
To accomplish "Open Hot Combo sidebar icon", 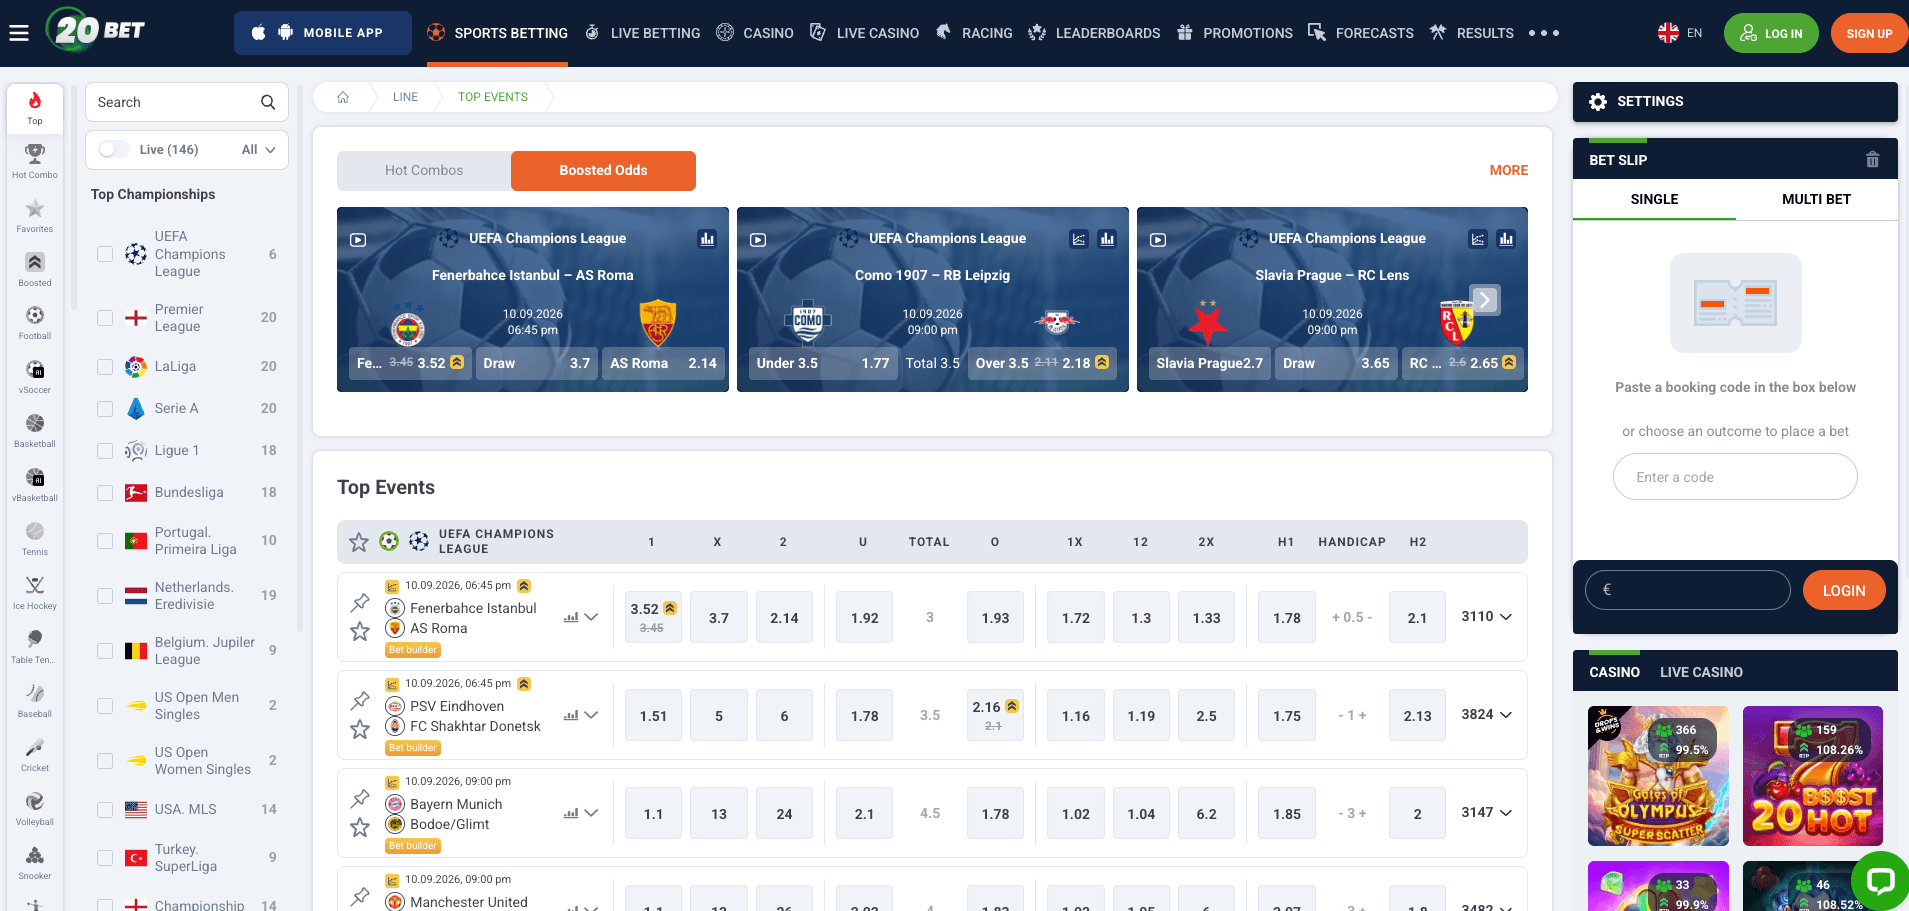I will tap(35, 161).
